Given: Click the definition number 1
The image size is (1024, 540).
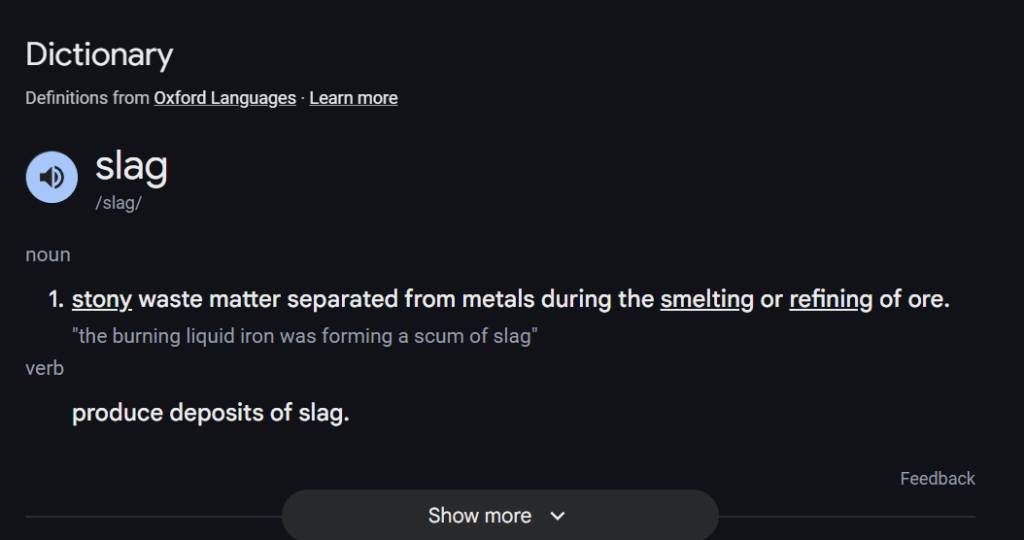Looking at the screenshot, I should [x=56, y=299].
